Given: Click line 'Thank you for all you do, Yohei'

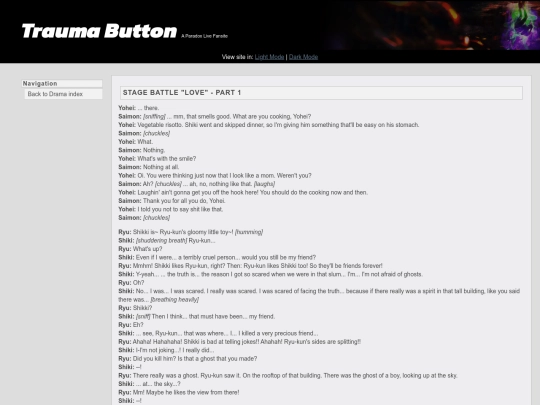Looking at the screenshot, I should 172,201.
